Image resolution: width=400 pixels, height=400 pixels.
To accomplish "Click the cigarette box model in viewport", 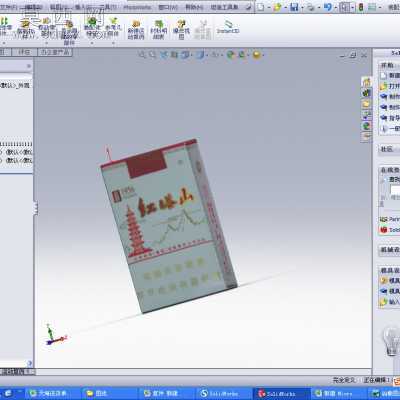I will (168, 227).
